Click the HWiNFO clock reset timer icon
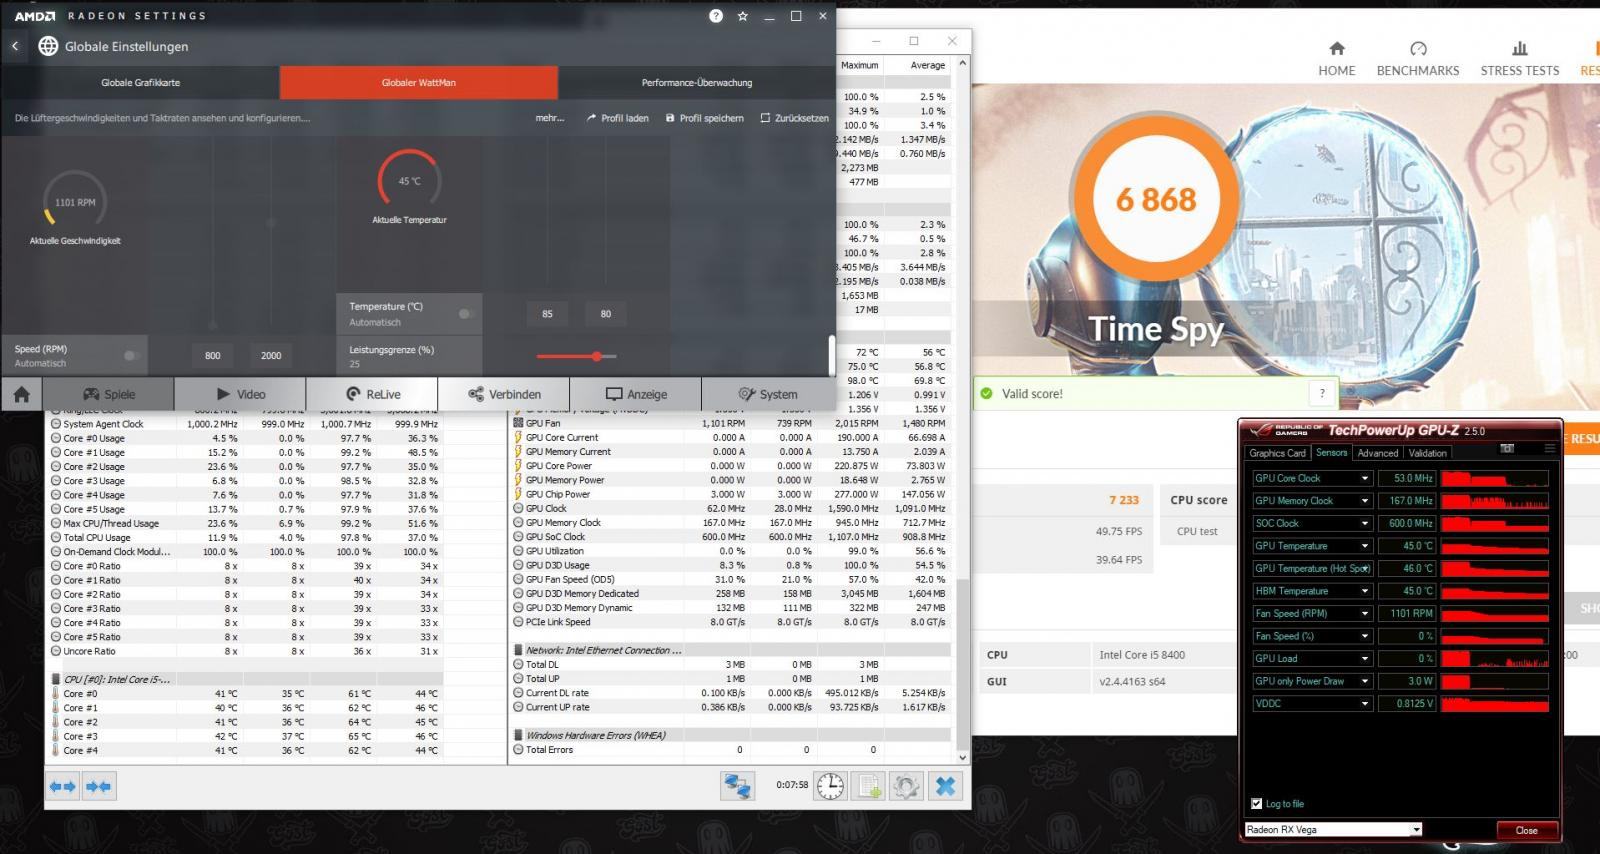Image resolution: width=1600 pixels, height=854 pixels. point(830,786)
